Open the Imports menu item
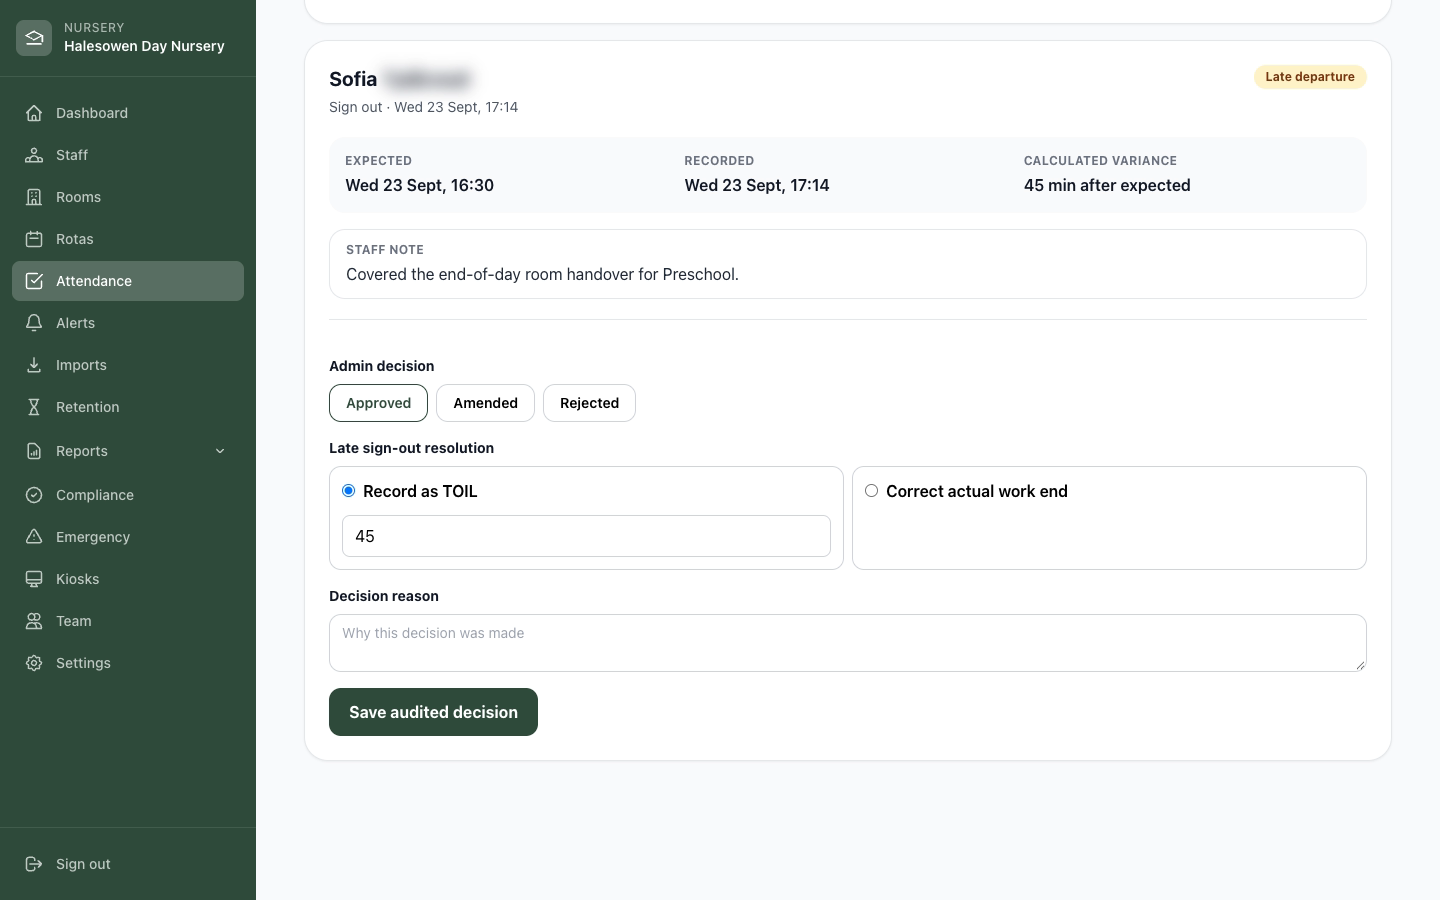 pos(128,365)
